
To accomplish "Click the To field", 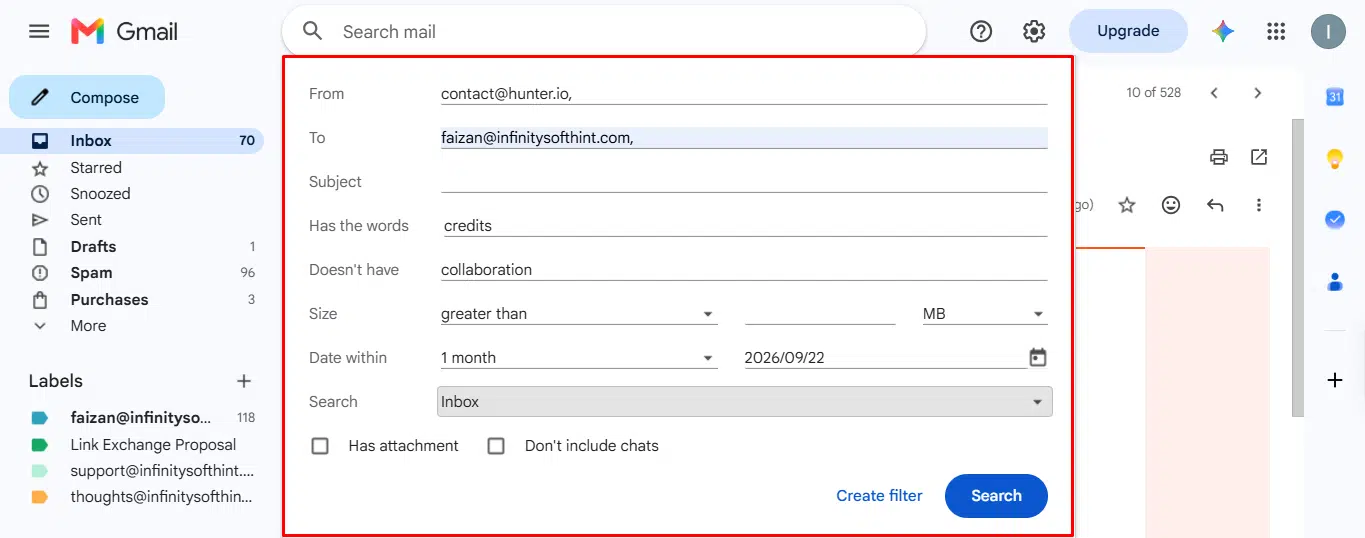I will click(x=744, y=138).
